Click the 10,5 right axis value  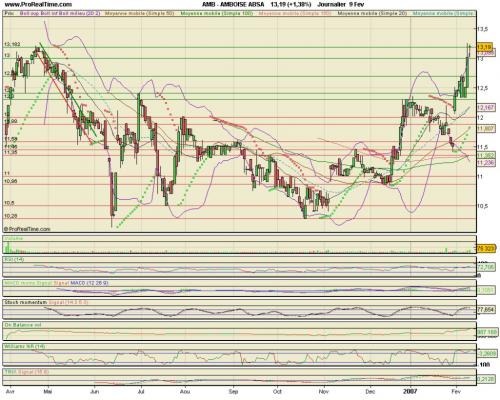(482, 206)
